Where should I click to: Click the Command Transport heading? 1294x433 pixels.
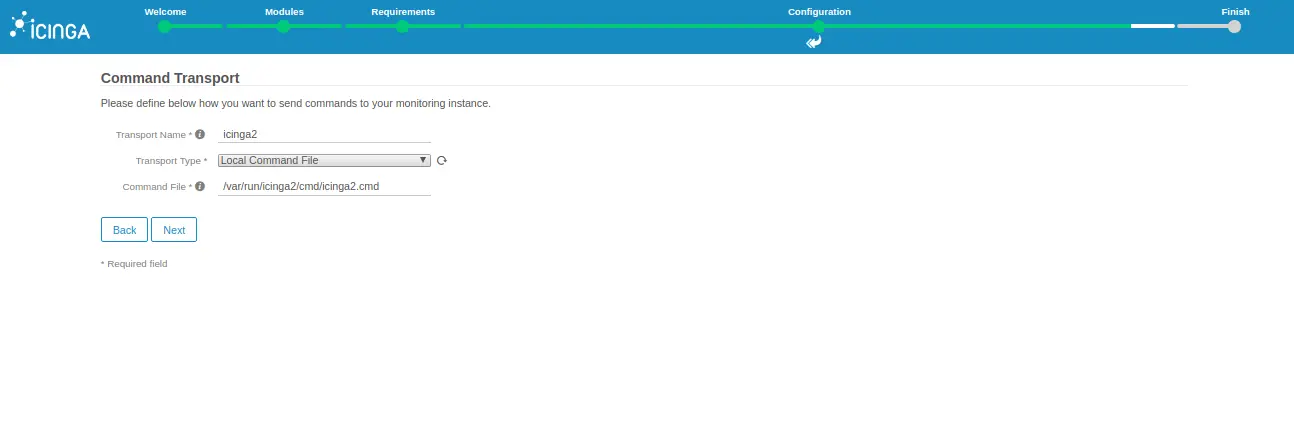click(170, 77)
